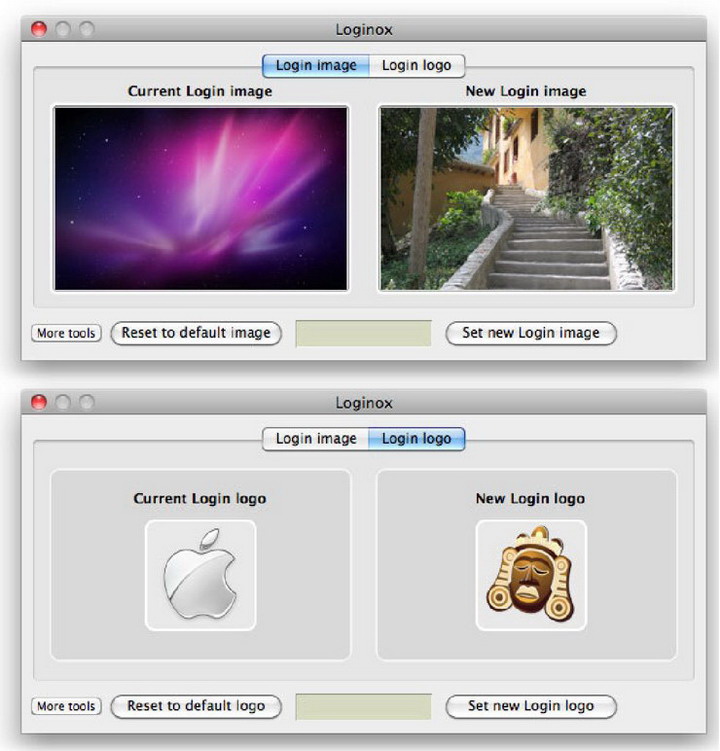Switch to Login logo tab in top window
Screen dimensions: 720x751
coord(417,66)
